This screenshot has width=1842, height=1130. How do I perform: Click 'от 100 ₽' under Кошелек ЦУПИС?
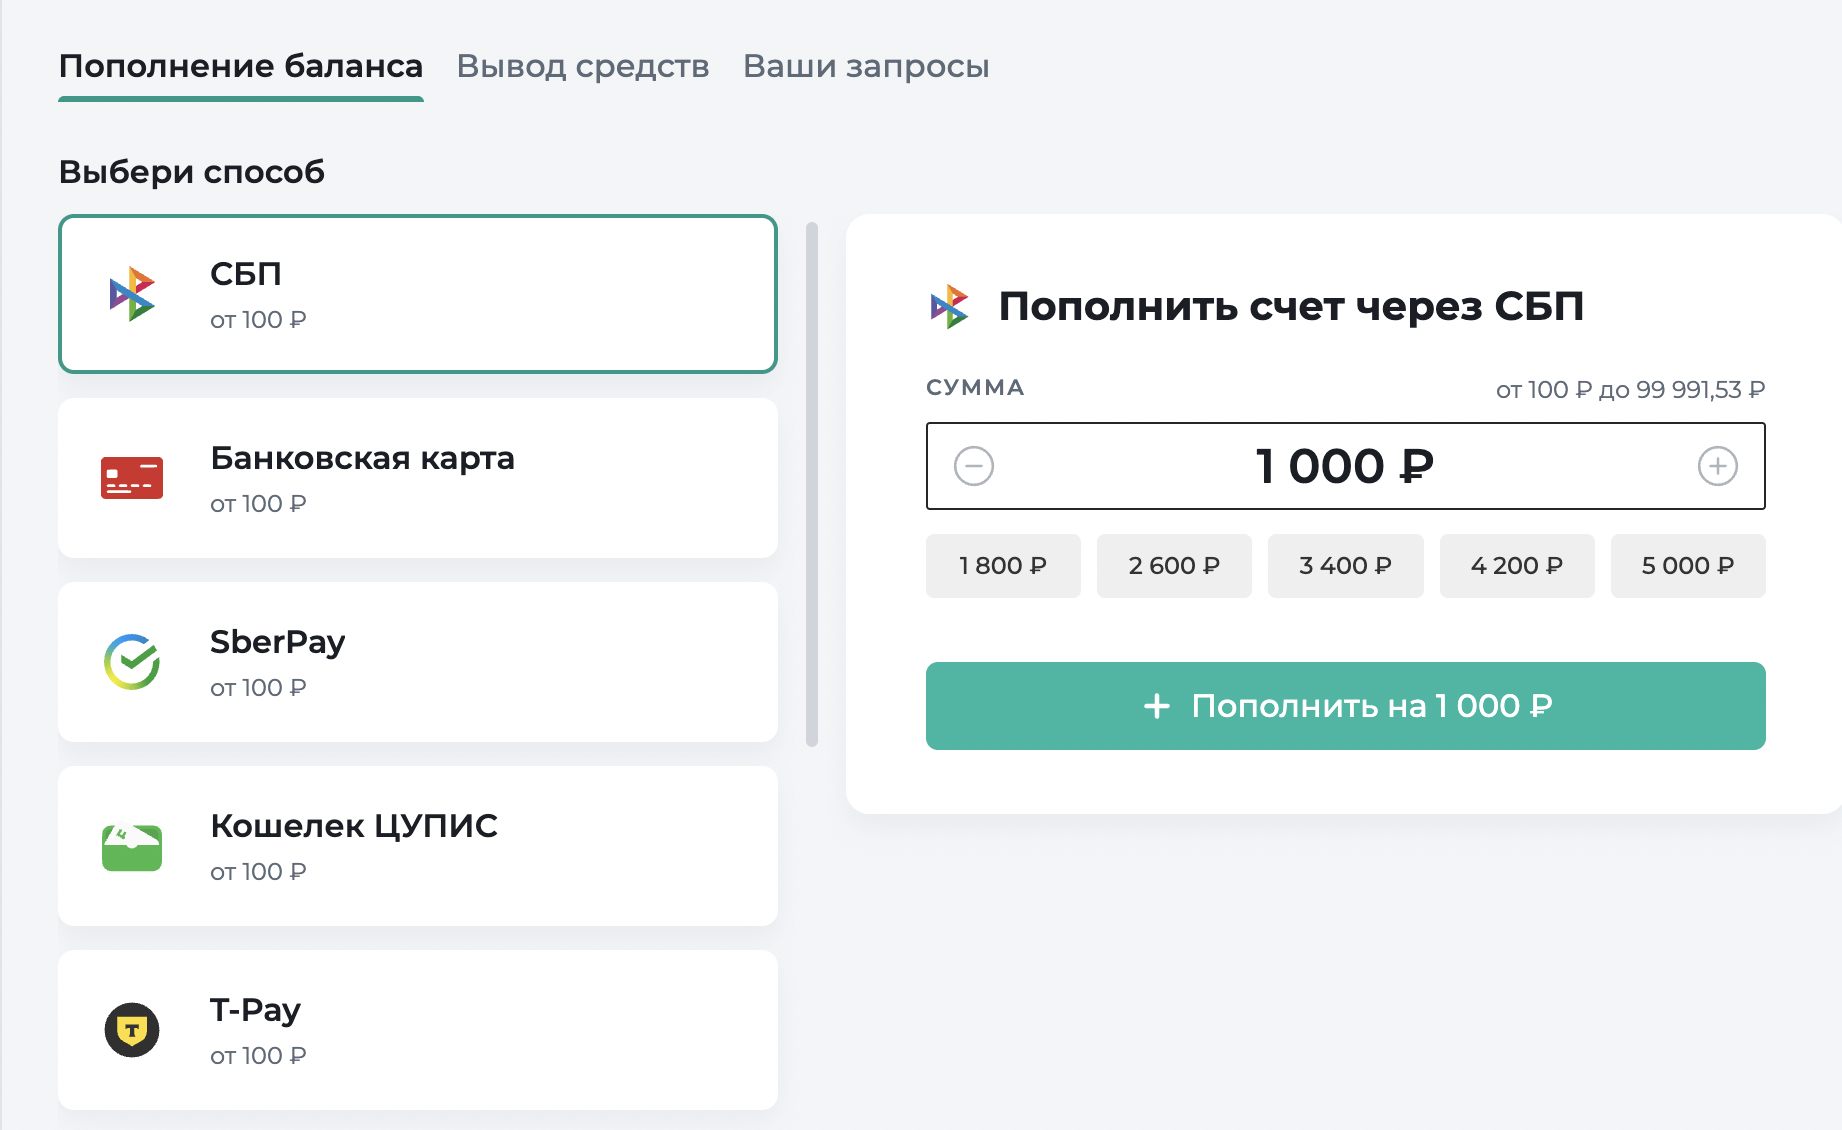258,872
